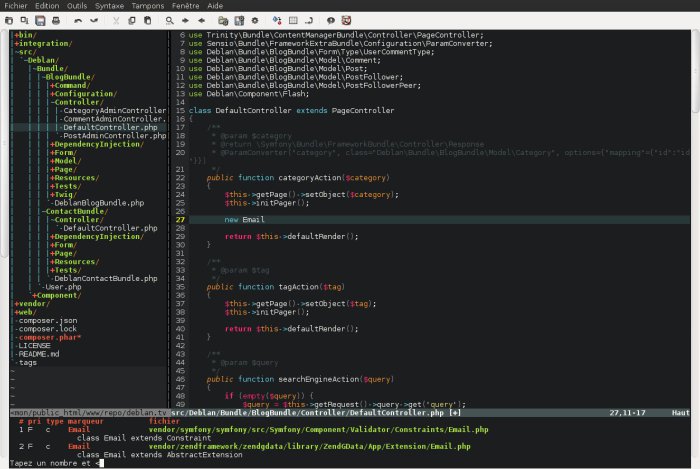Viewport: 700px width, 469px height.
Task: Select DeblanContactBundle.php in tree
Action: click(105, 278)
